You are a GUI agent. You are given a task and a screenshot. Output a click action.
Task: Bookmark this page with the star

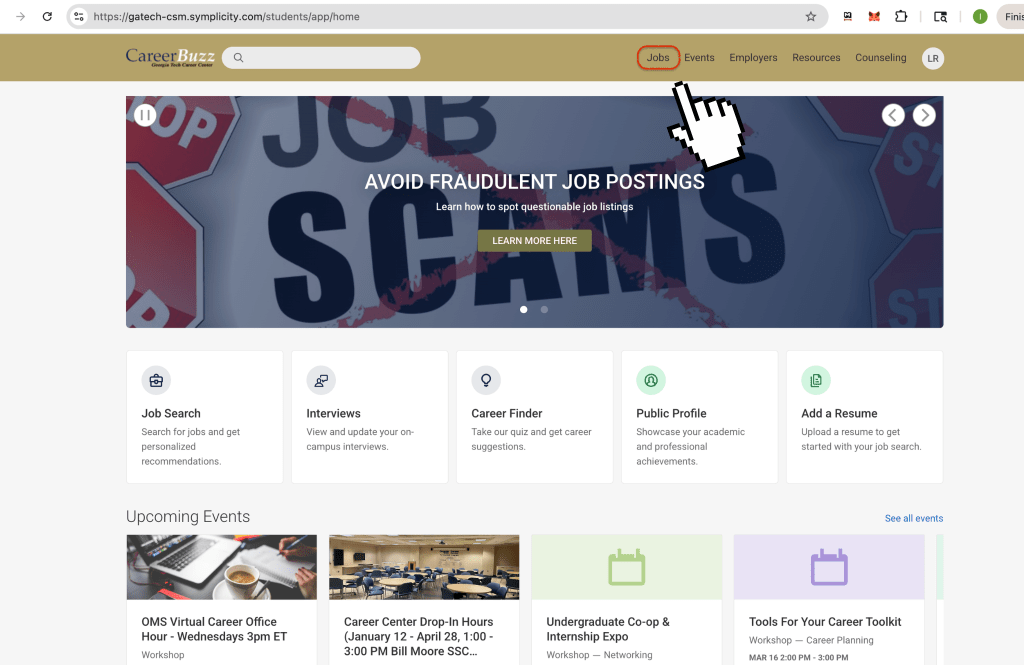[810, 16]
